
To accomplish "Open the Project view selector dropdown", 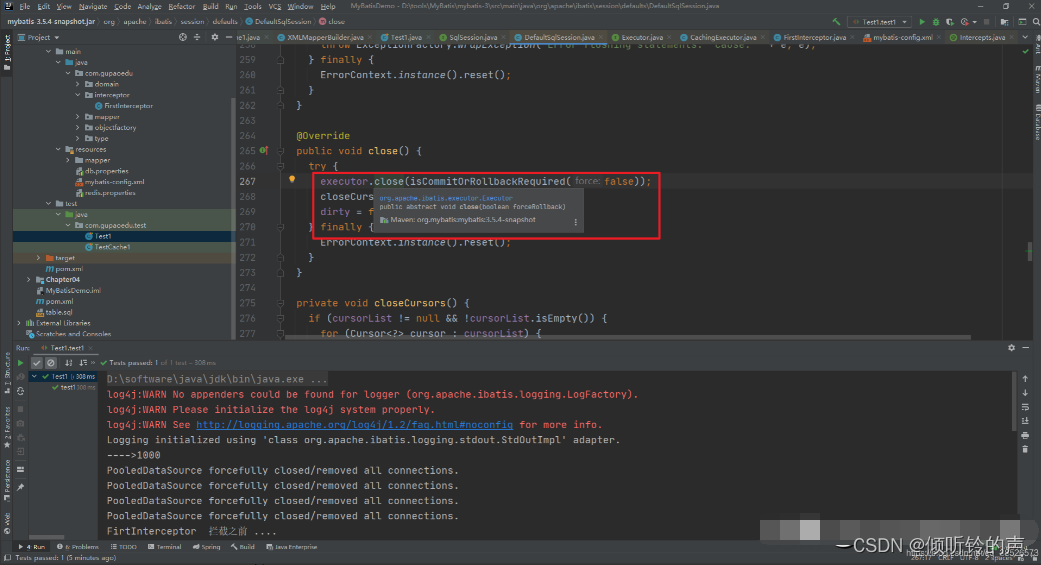I will tap(39, 37).
